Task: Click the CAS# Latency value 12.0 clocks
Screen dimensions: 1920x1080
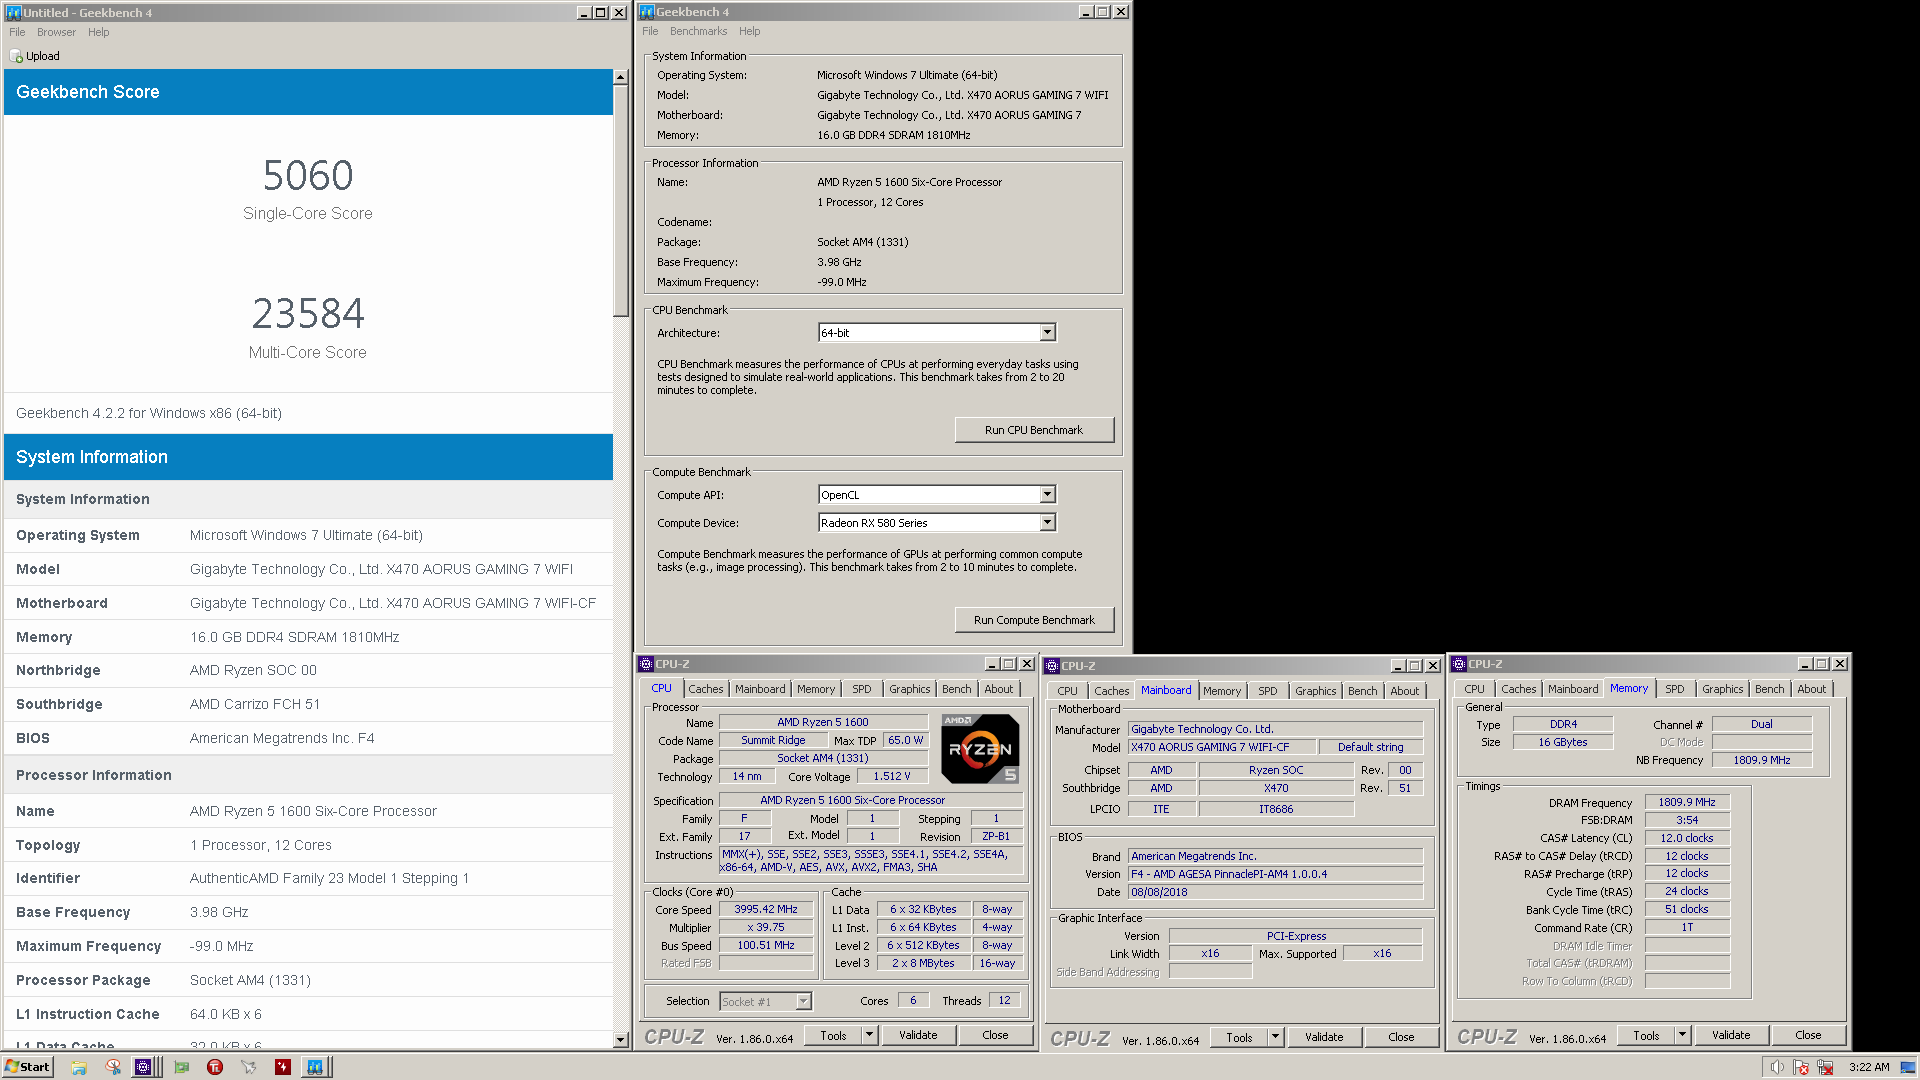Action: pos(1687,838)
